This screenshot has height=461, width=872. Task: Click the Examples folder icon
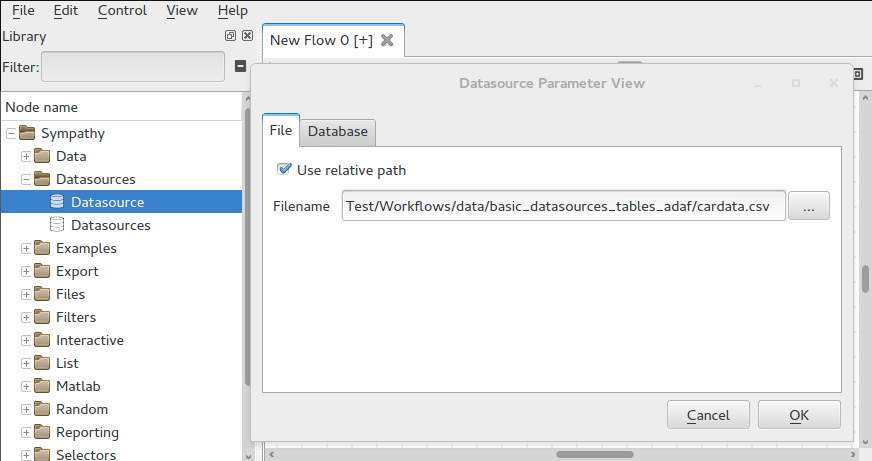tap(42, 248)
